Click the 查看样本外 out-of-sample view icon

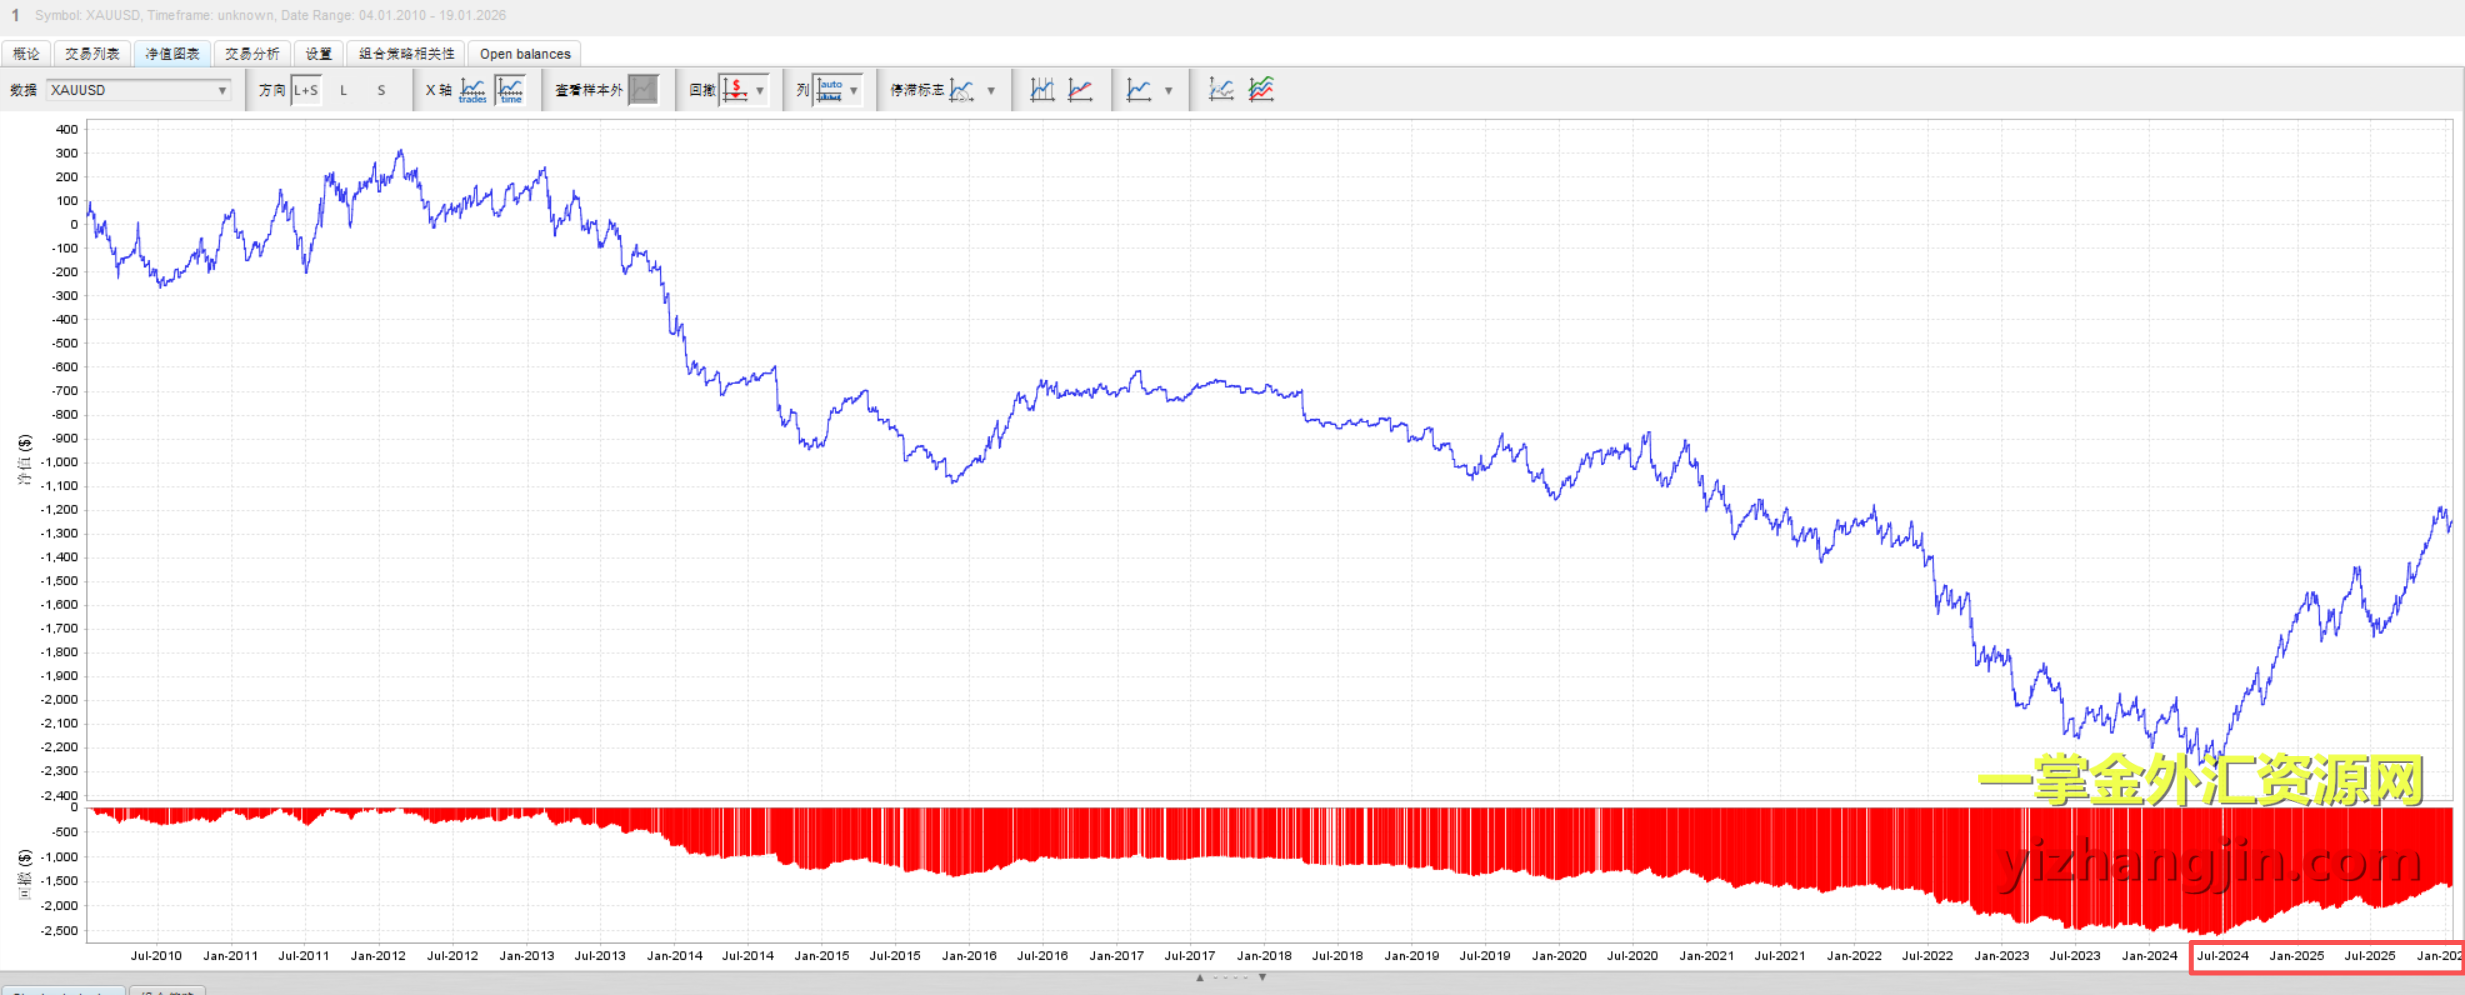click(x=643, y=90)
